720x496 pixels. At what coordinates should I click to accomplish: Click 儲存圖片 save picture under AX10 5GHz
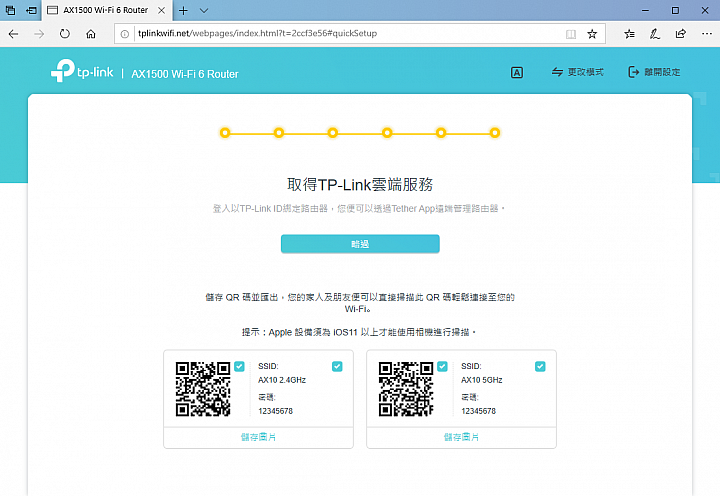coord(461,437)
